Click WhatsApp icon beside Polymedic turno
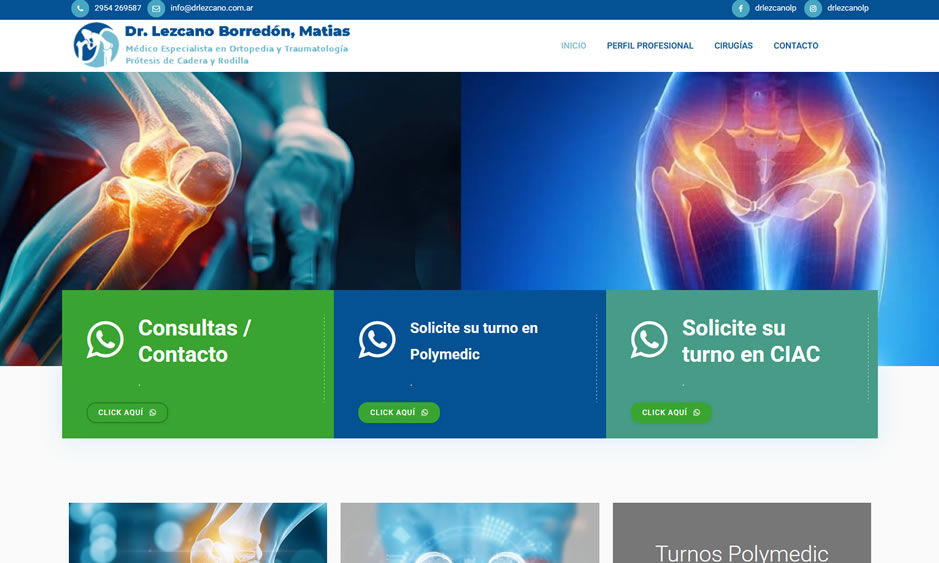 [377, 340]
